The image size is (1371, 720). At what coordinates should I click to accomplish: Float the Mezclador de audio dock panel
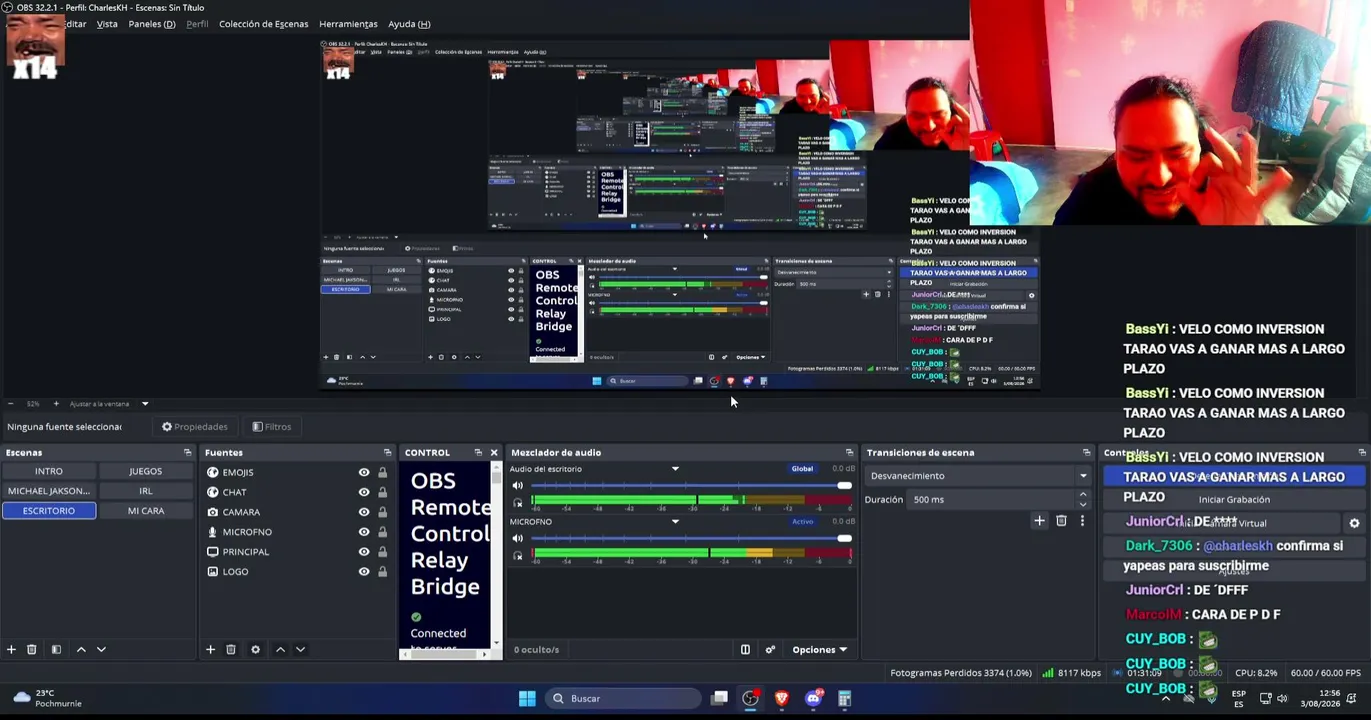(849, 452)
